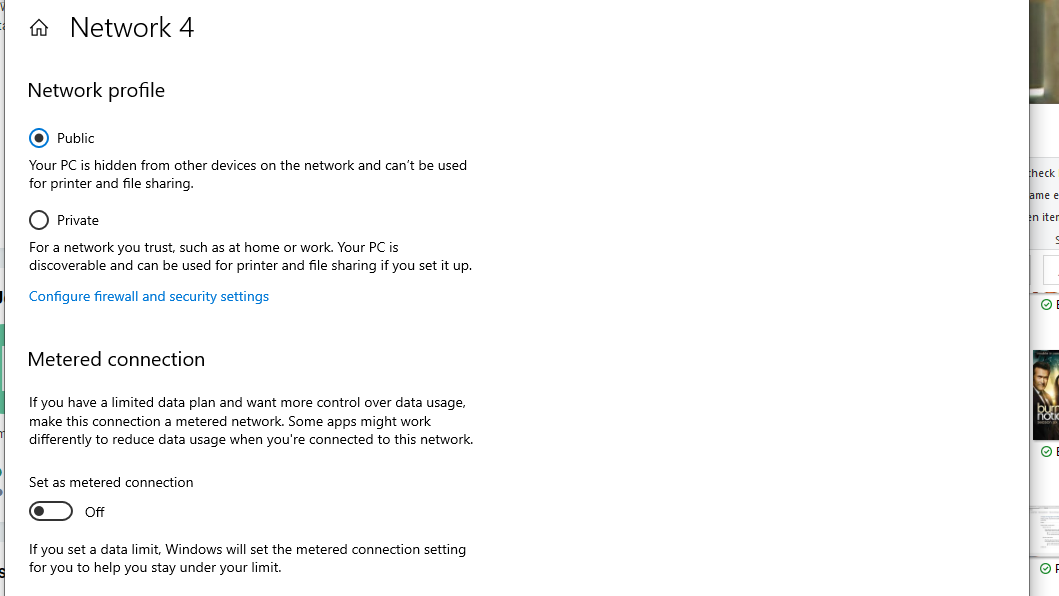Select the Public network profile
1059x596 pixels.
[x=39, y=138]
